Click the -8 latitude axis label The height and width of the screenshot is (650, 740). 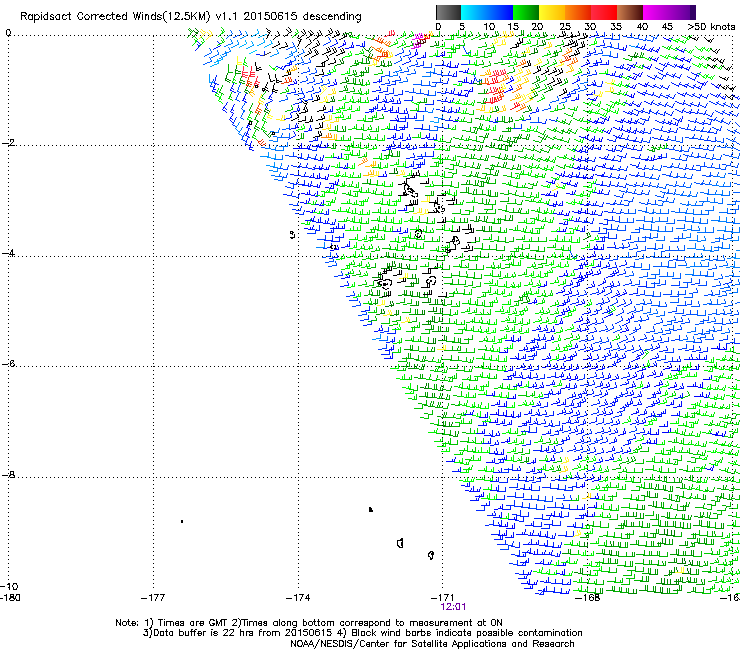[8, 475]
